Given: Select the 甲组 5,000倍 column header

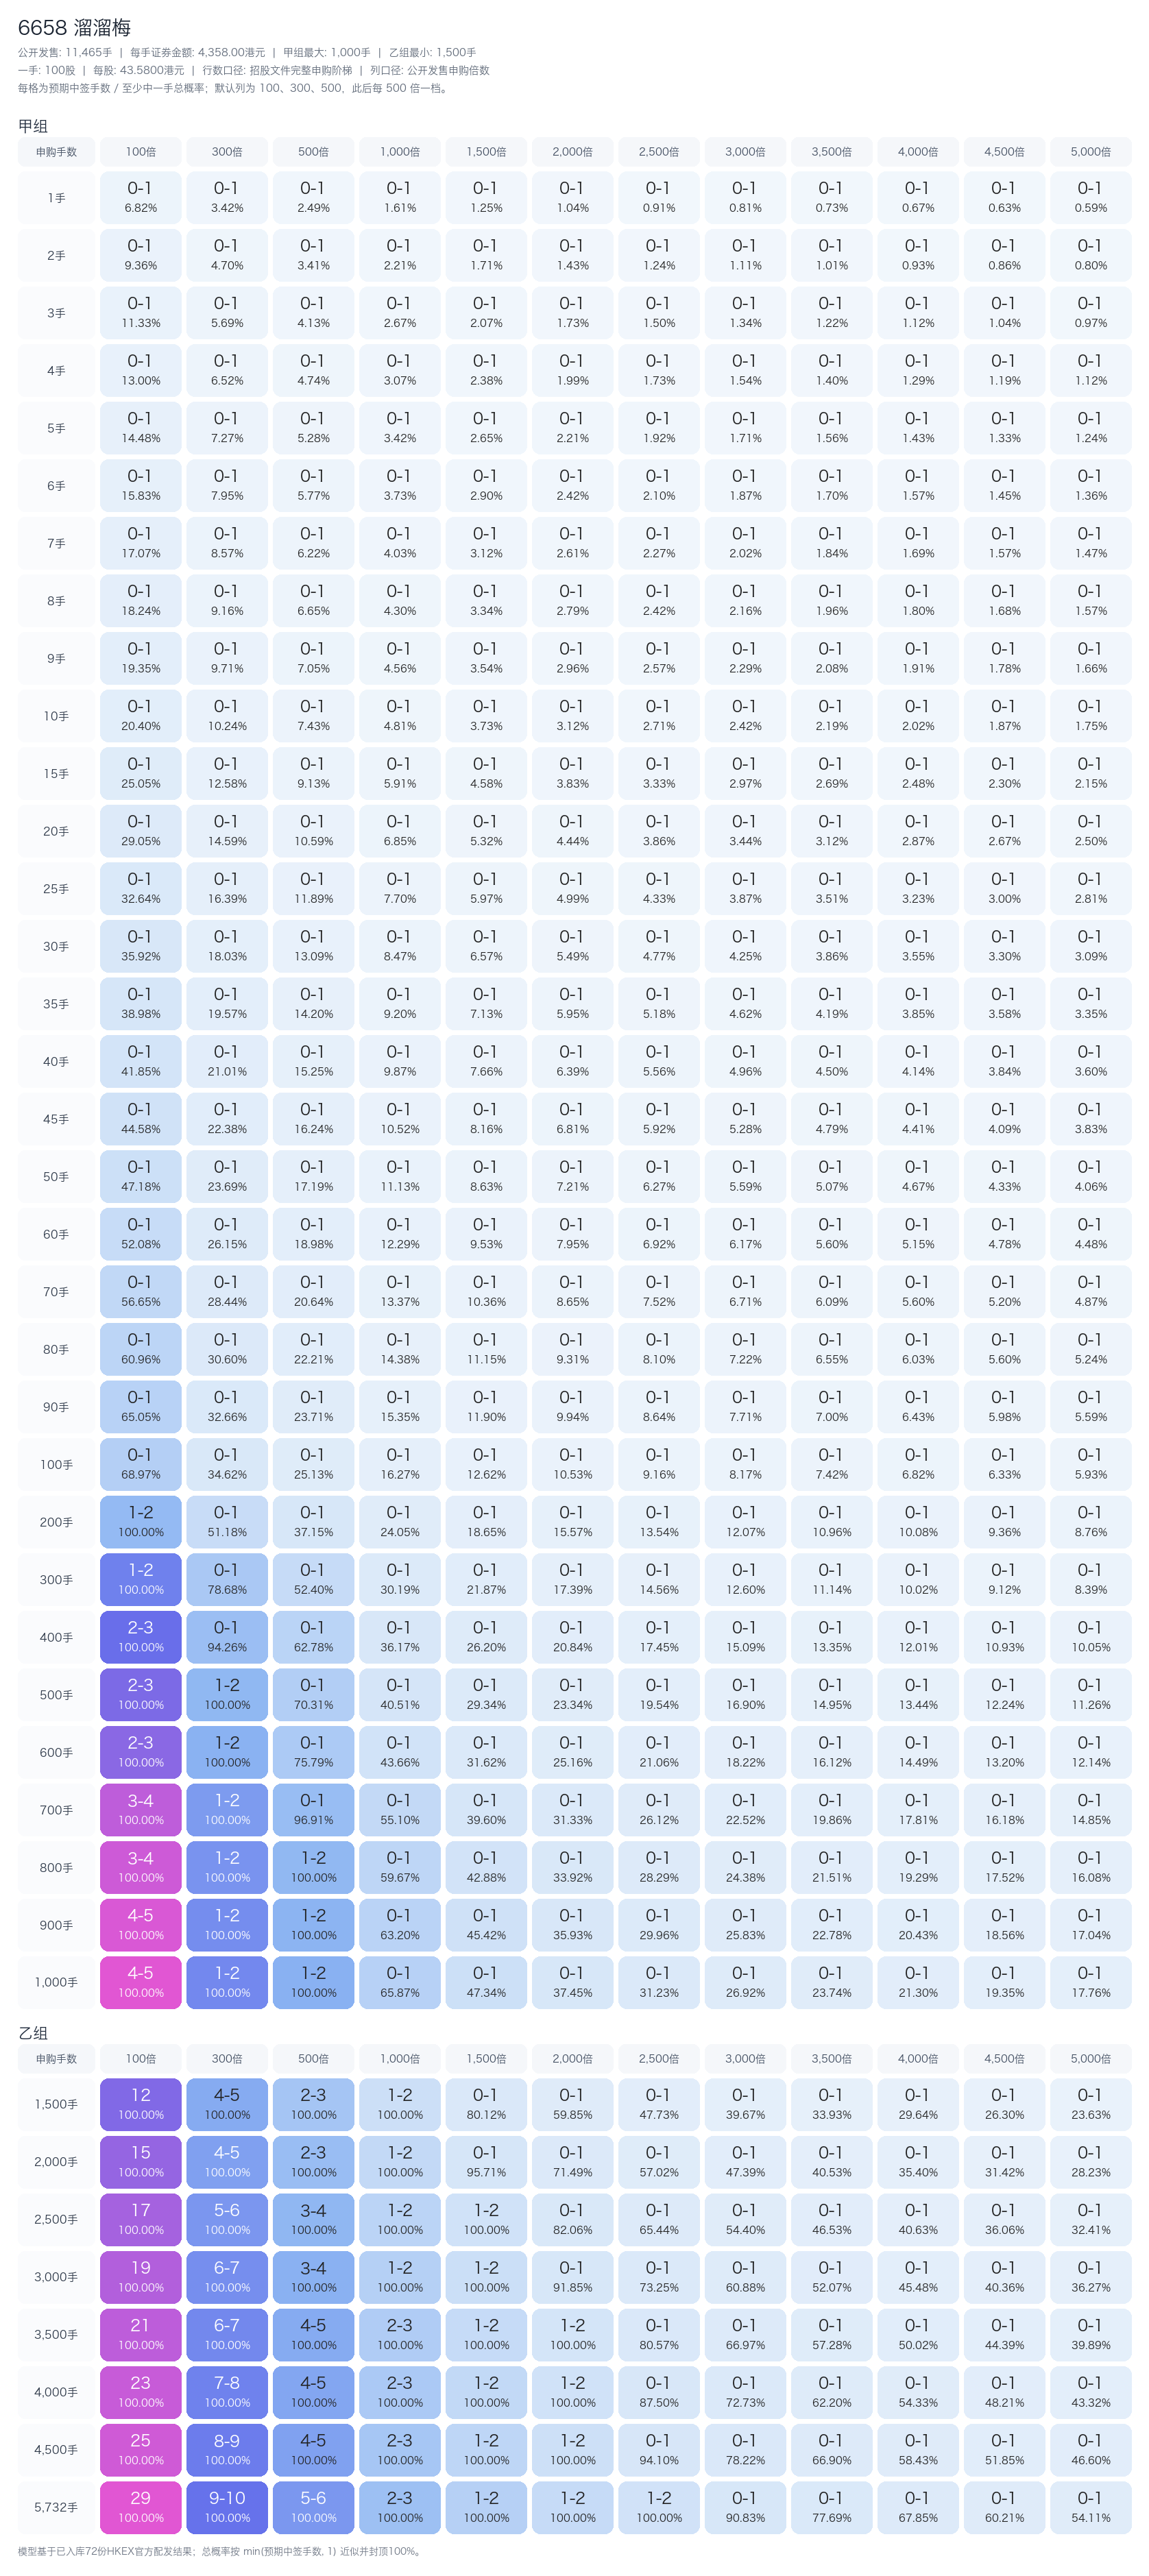Looking at the screenshot, I should [x=1090, y=152].
